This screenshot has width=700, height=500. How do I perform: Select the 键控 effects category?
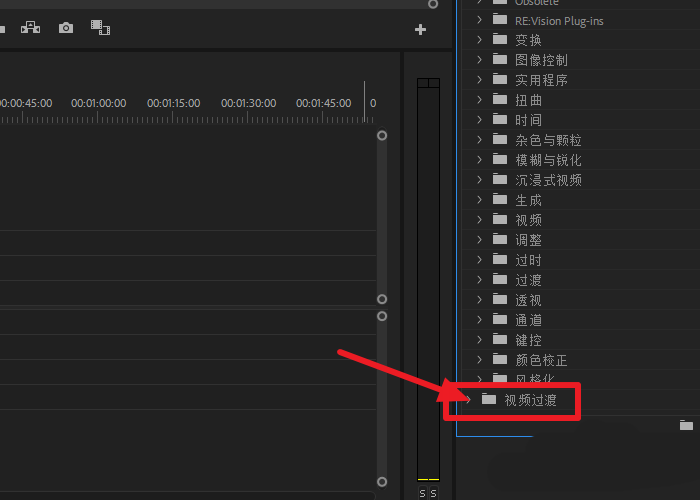pos(528,340)
